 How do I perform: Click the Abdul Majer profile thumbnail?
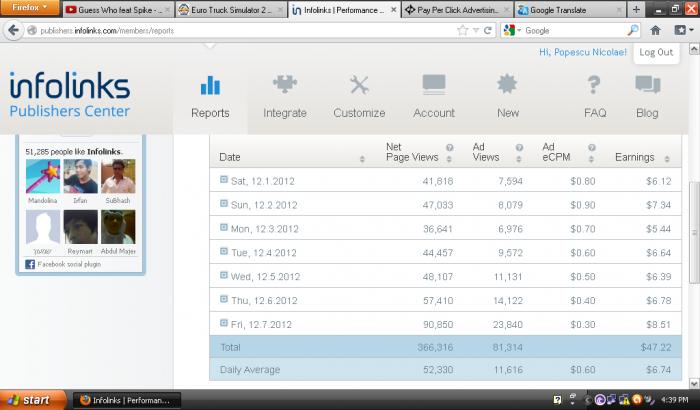coord(118,227)
